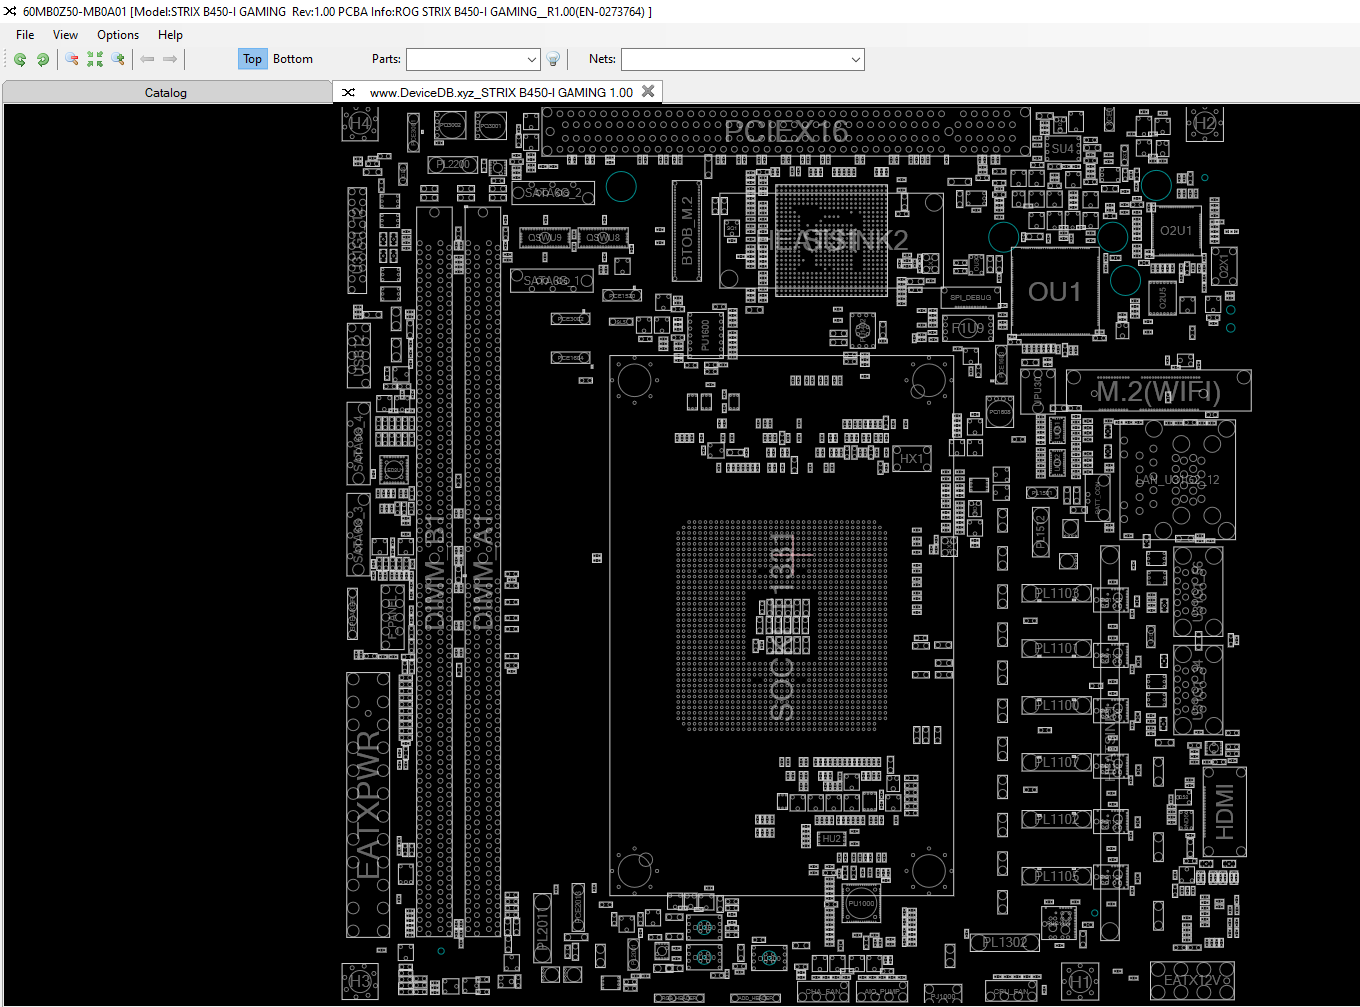1360x1007 pixels.
Task: Select inductor PL1100
Action: click(1057, 705)
